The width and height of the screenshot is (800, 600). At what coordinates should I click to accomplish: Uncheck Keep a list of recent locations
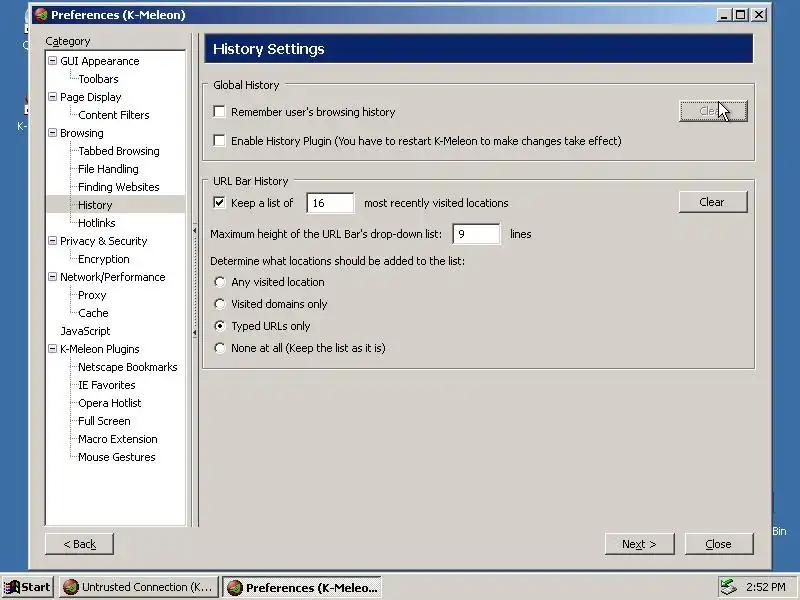pyautogui.click(x=219, y=203)
